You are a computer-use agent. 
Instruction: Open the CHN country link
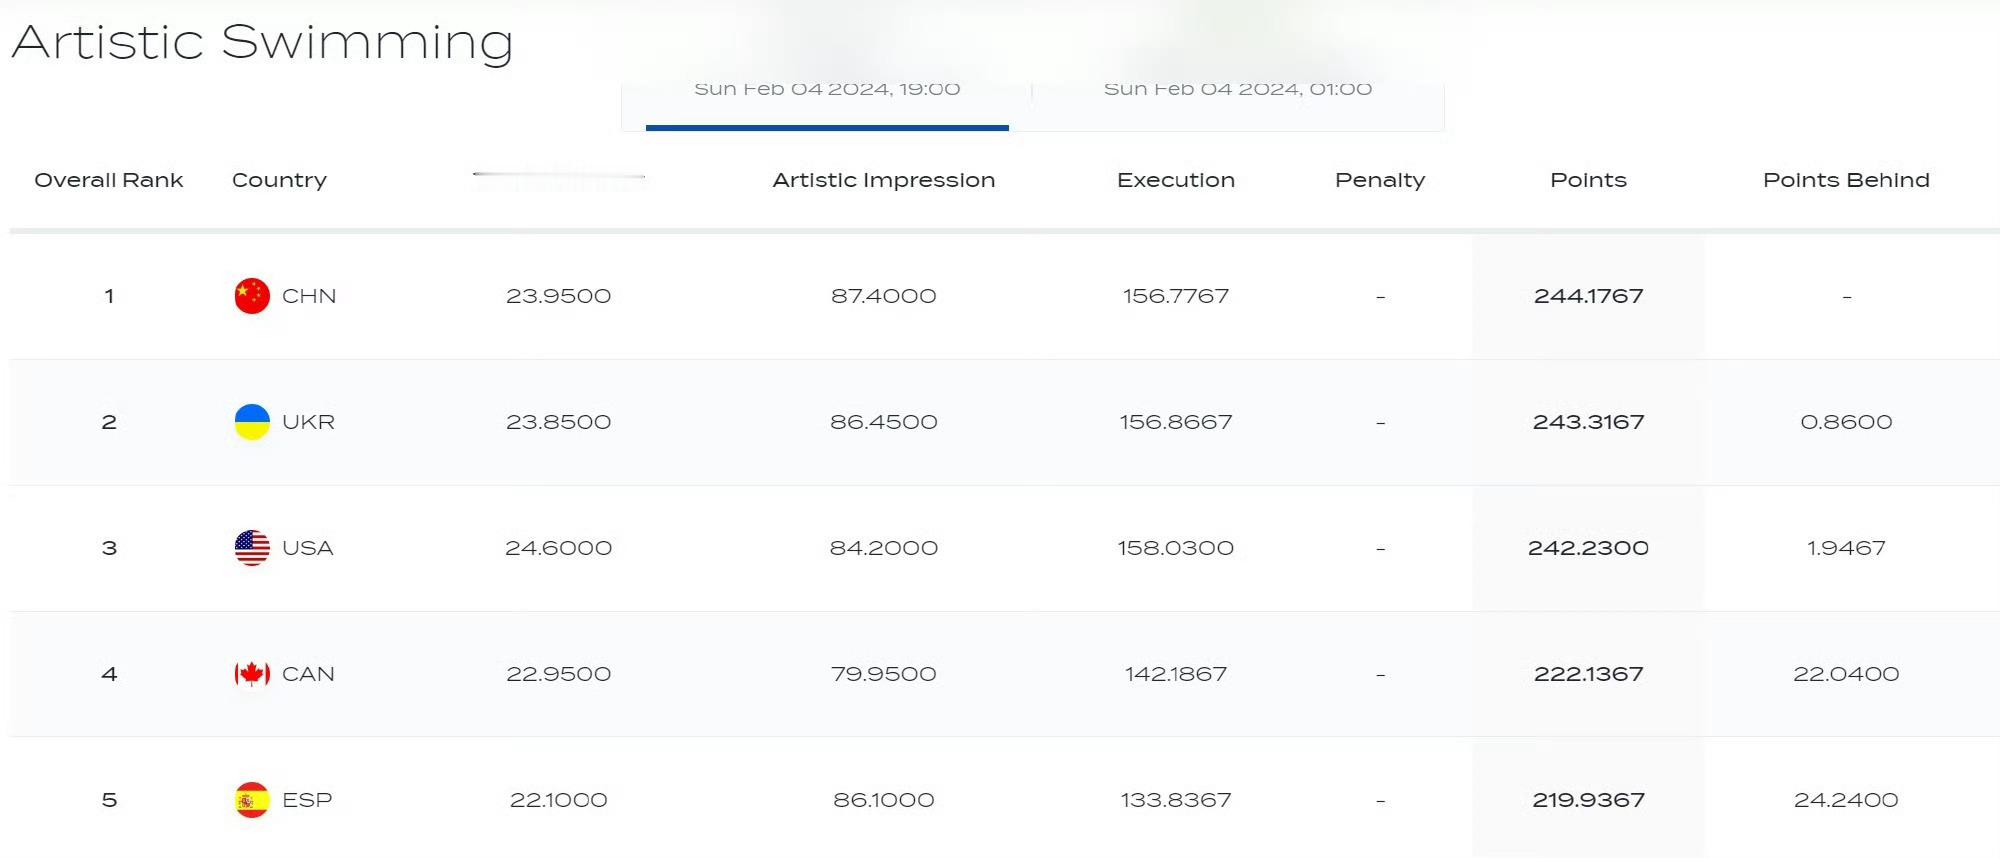[309, 296]
